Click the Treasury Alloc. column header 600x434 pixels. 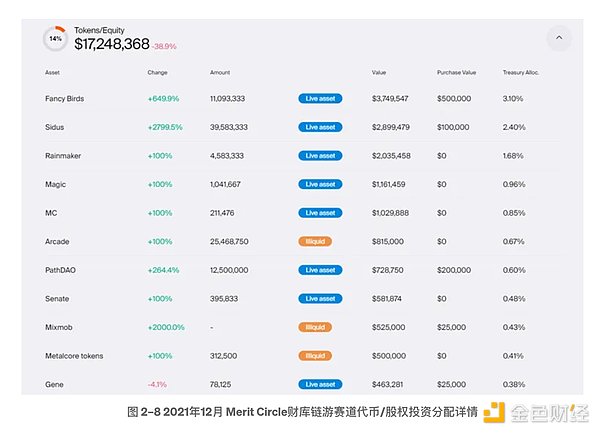(x=522, y=73)
